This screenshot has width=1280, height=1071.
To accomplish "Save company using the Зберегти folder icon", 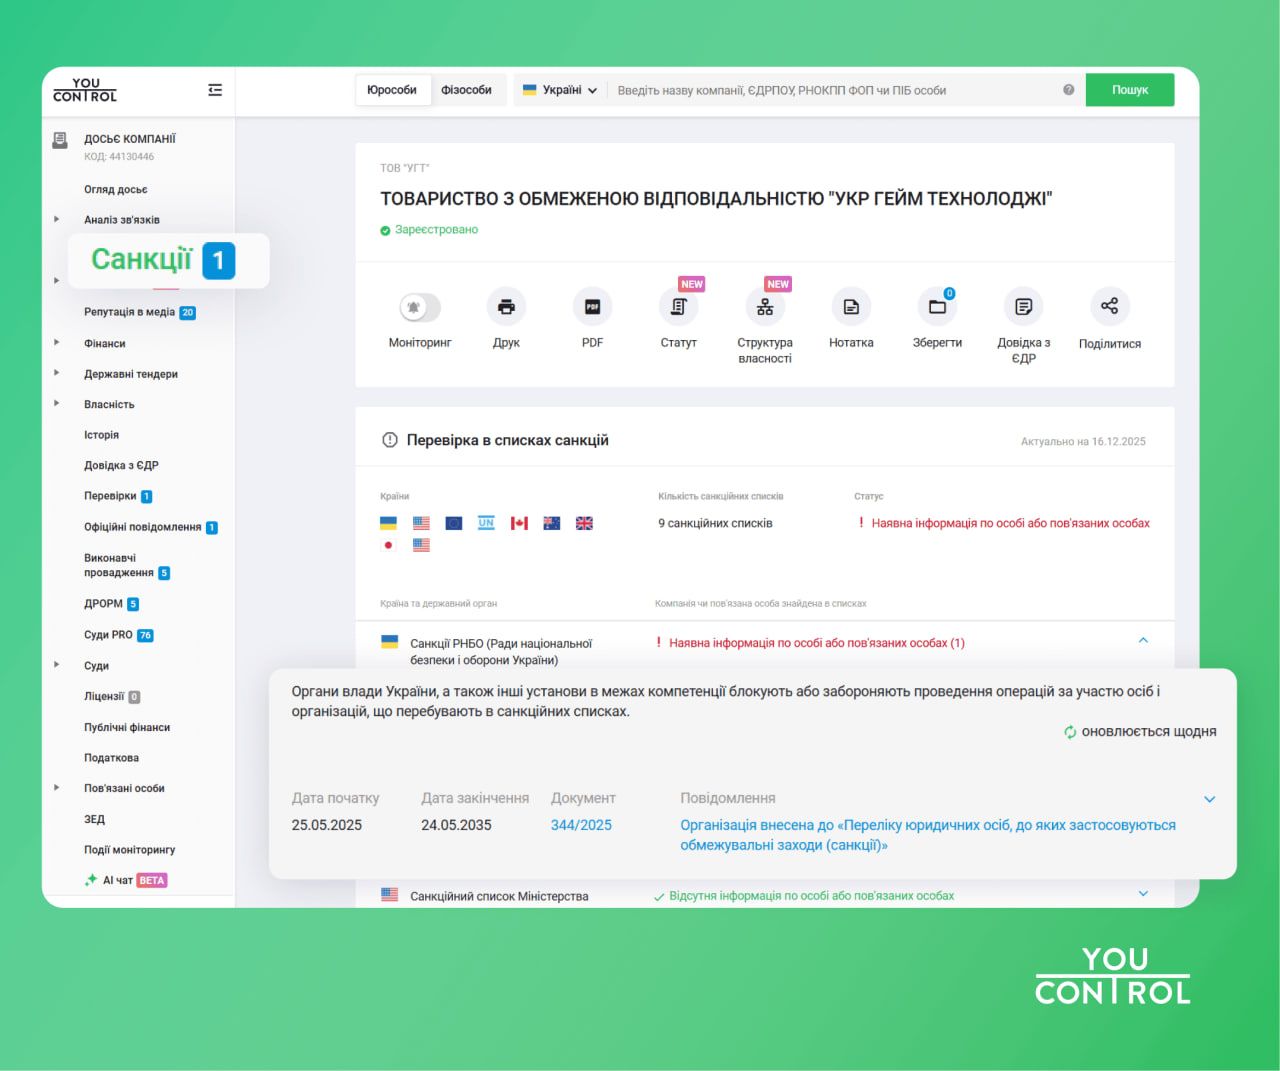I will (x=937, y=307).
